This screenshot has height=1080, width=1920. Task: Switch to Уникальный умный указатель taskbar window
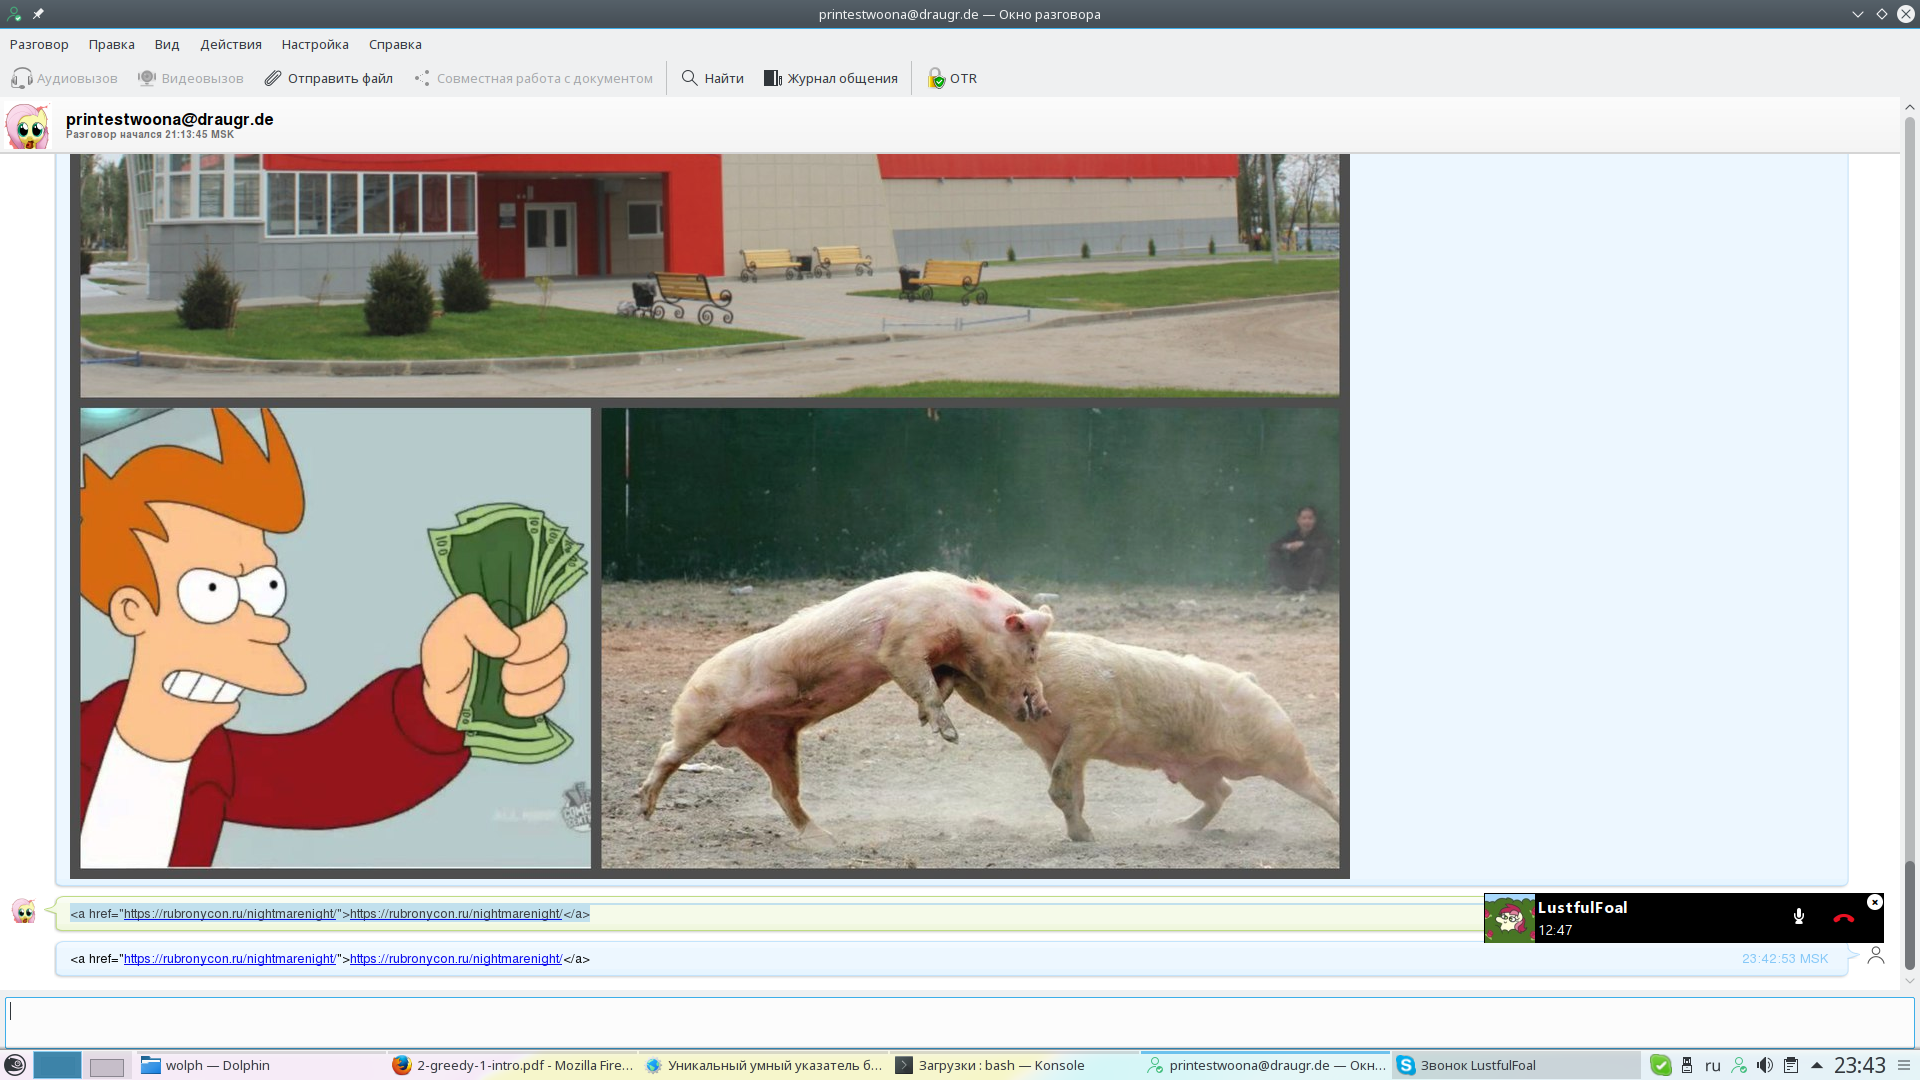point(764,1066)
